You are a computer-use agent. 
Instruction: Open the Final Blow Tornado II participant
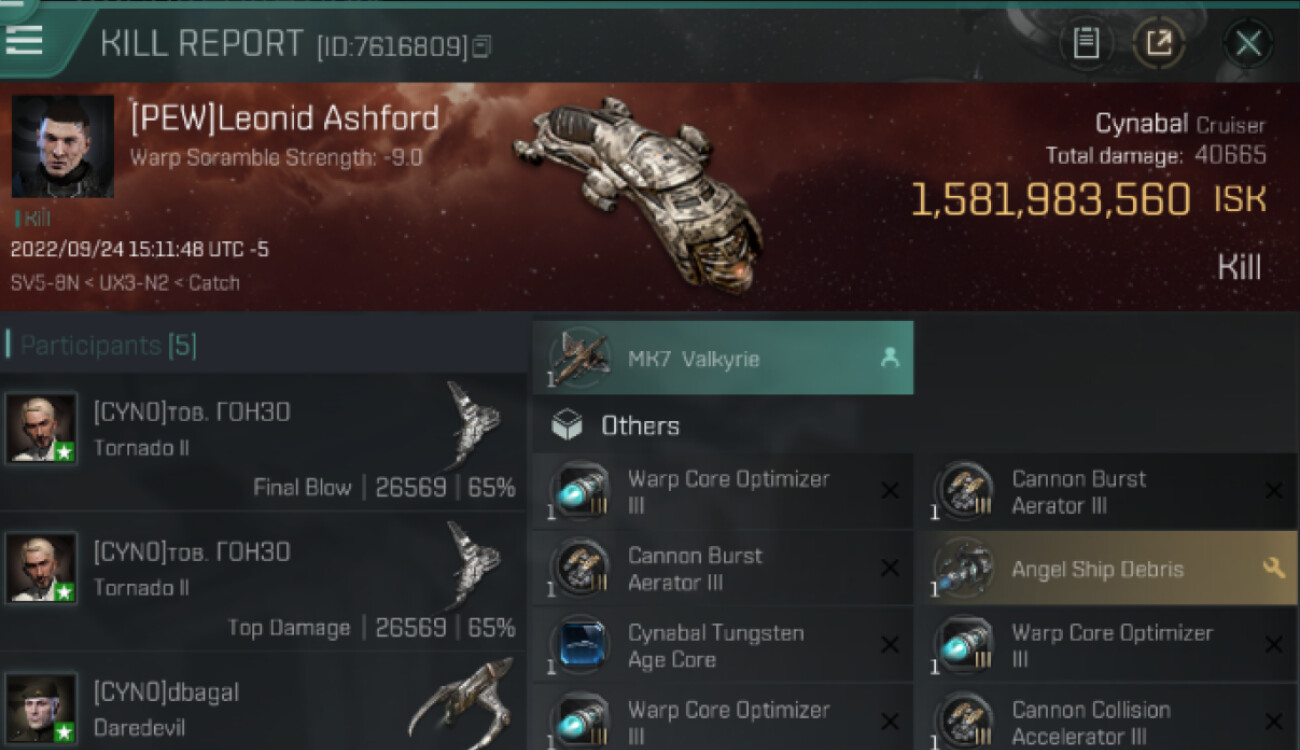pyautogui.click(x=264, y=442)
